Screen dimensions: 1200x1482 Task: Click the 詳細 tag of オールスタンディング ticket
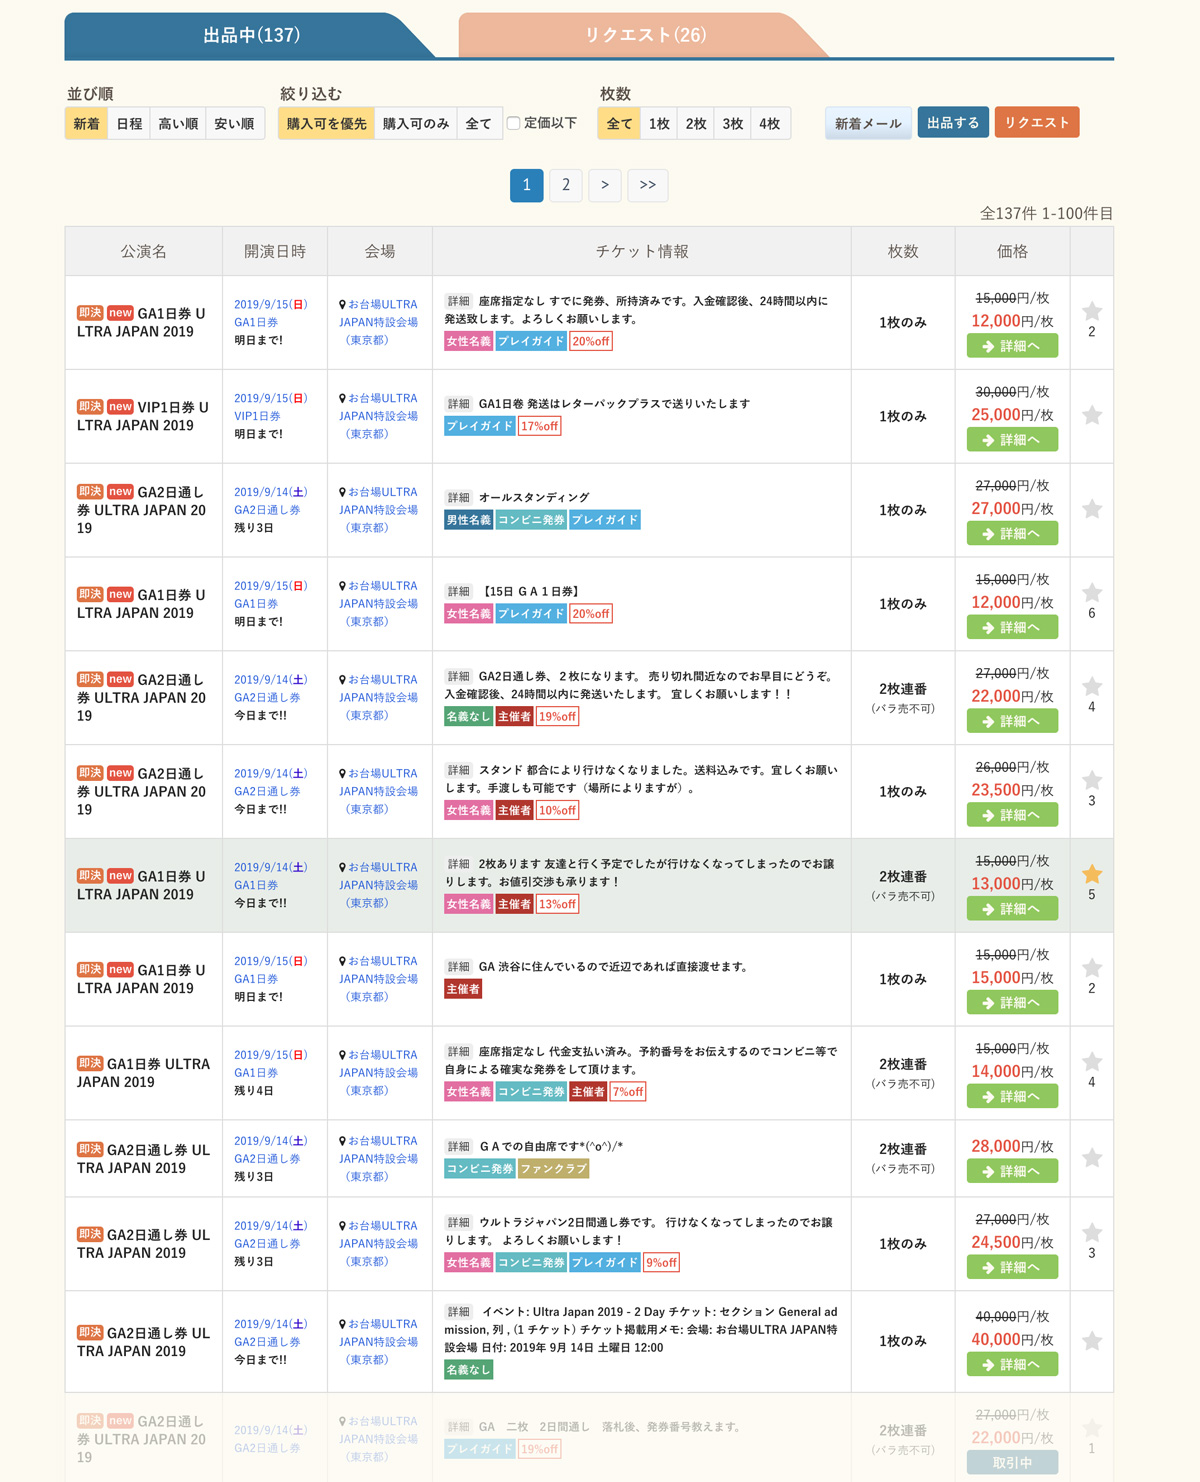(x=458, y=497)
